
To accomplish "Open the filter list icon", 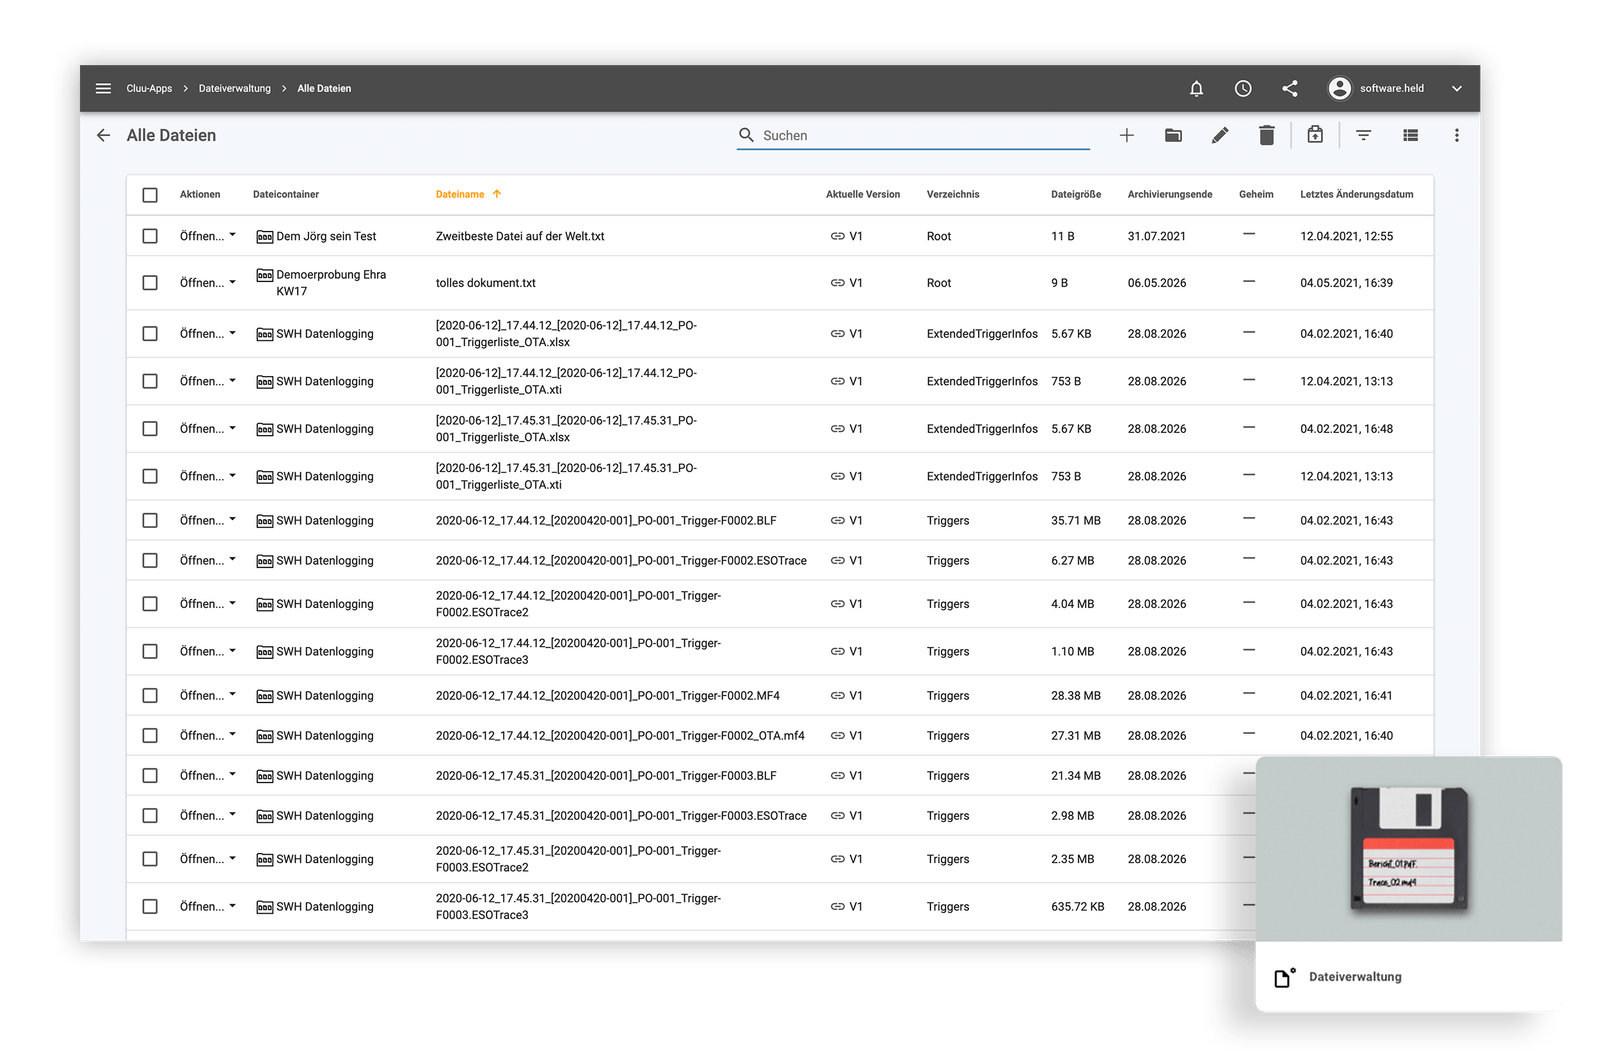I will tap(1363, 135).
